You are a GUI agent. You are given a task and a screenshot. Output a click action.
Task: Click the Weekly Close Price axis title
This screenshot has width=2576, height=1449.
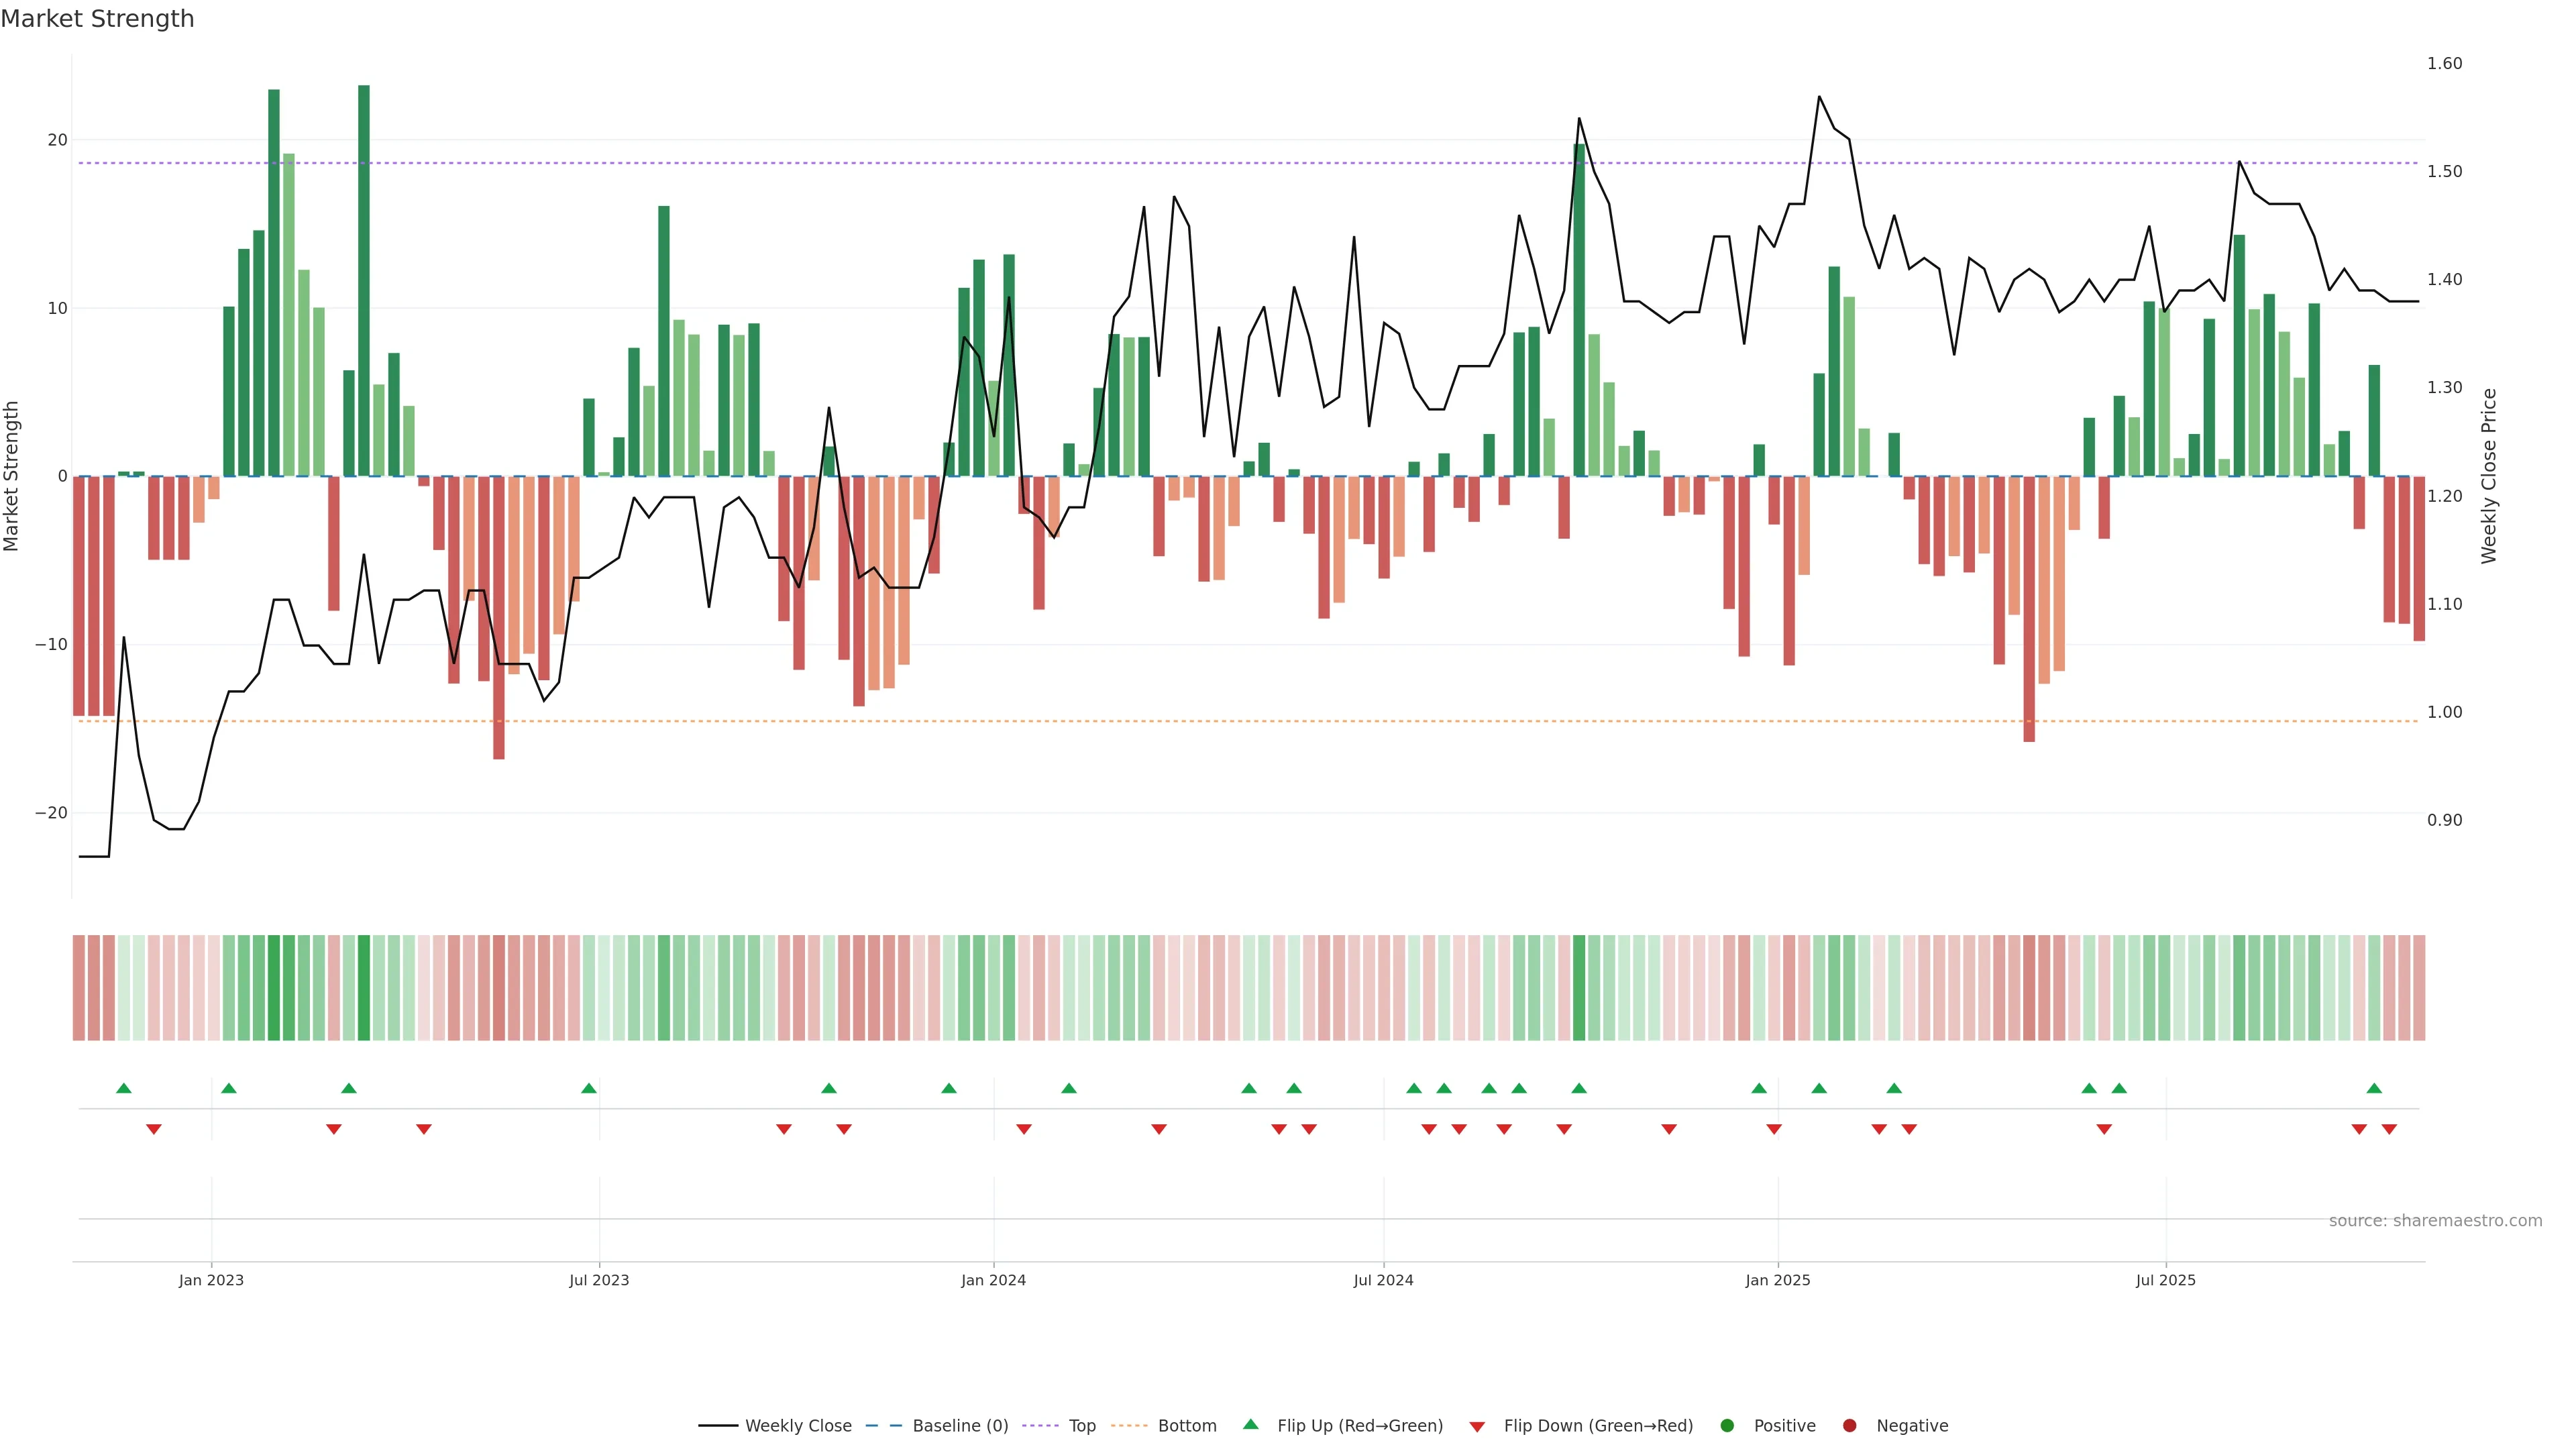[2489, 476]
